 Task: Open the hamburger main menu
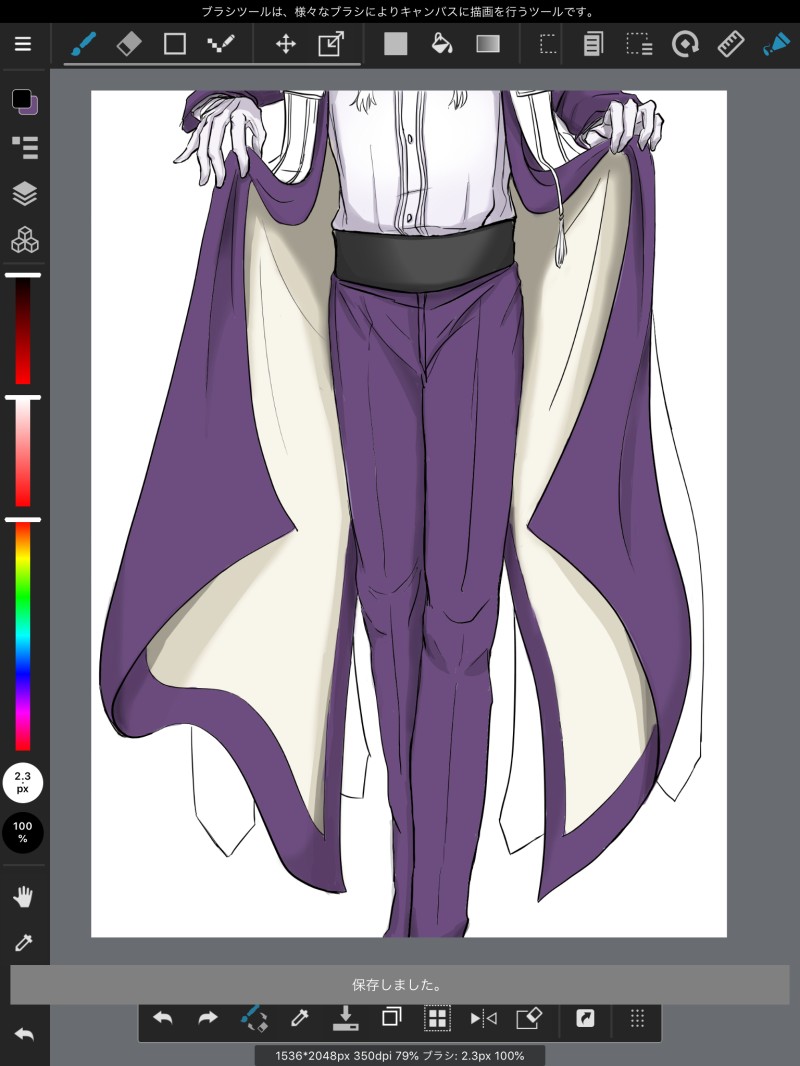click(x=23, y=44)
